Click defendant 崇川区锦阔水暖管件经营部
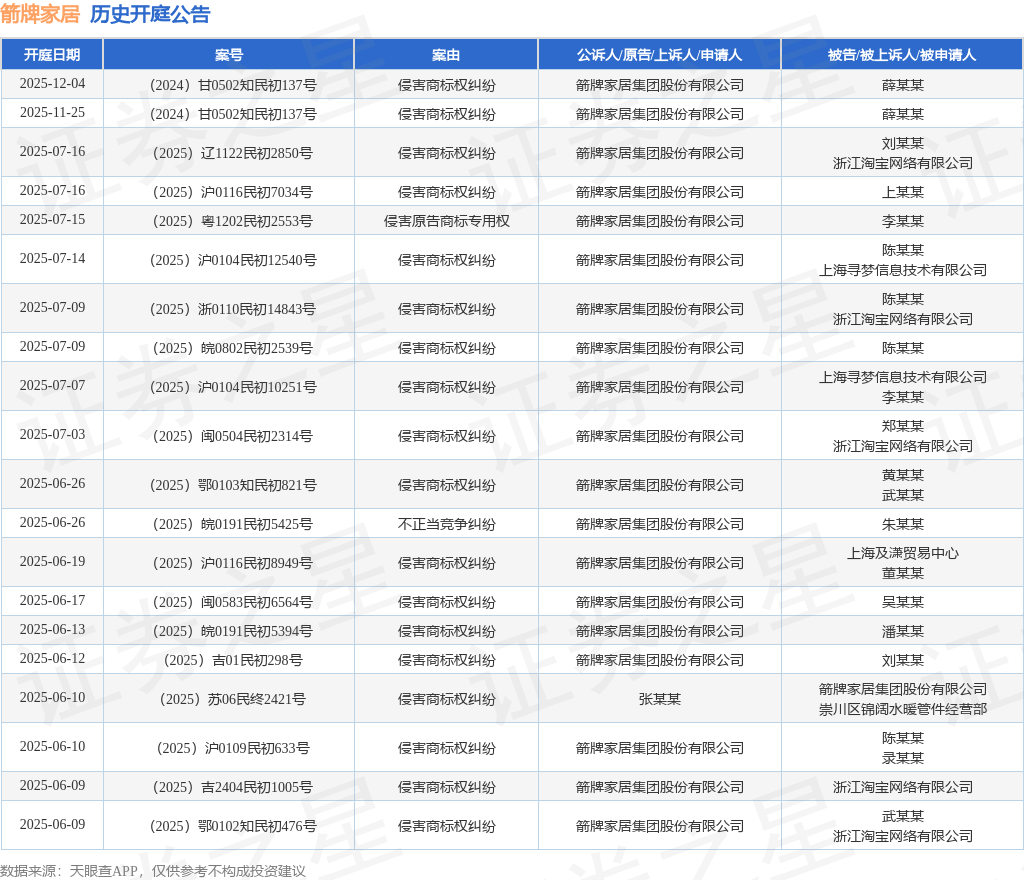 point(903,710)
